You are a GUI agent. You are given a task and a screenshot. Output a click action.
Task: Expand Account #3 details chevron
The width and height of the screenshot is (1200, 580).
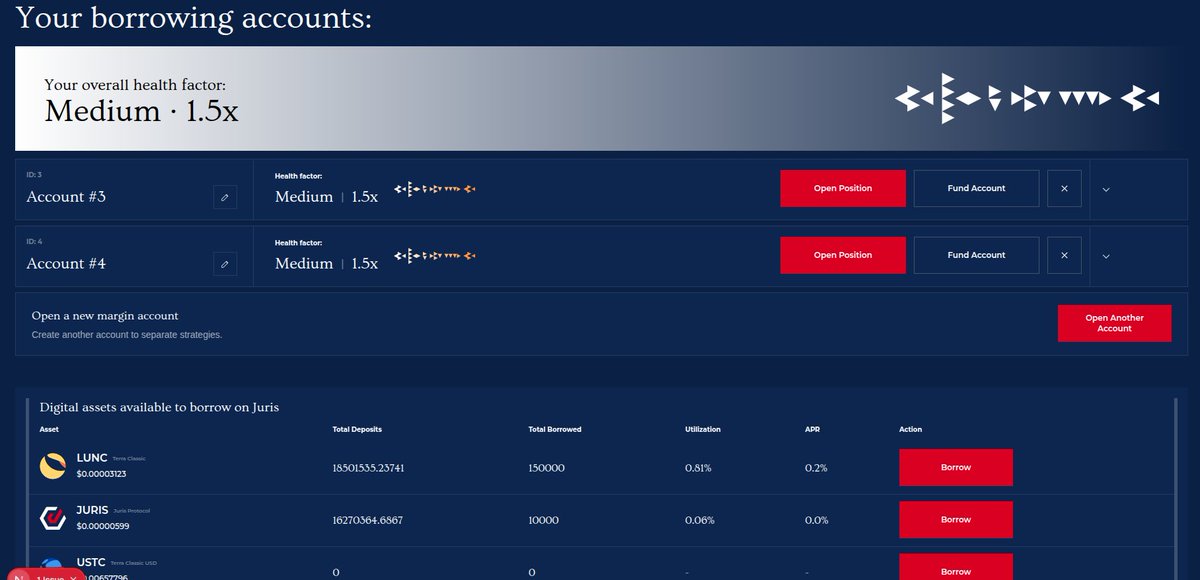pos(1106,189)
